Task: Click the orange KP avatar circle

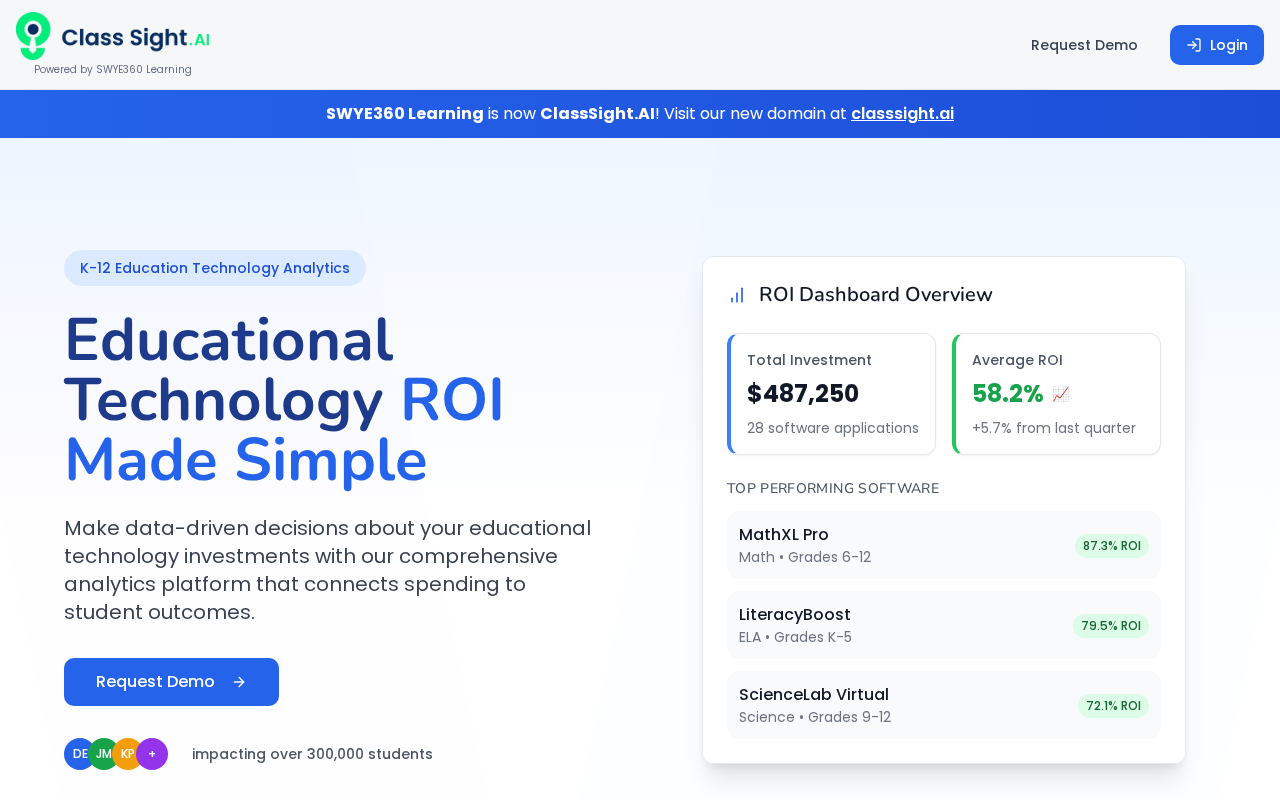Action: click(128, 754)
